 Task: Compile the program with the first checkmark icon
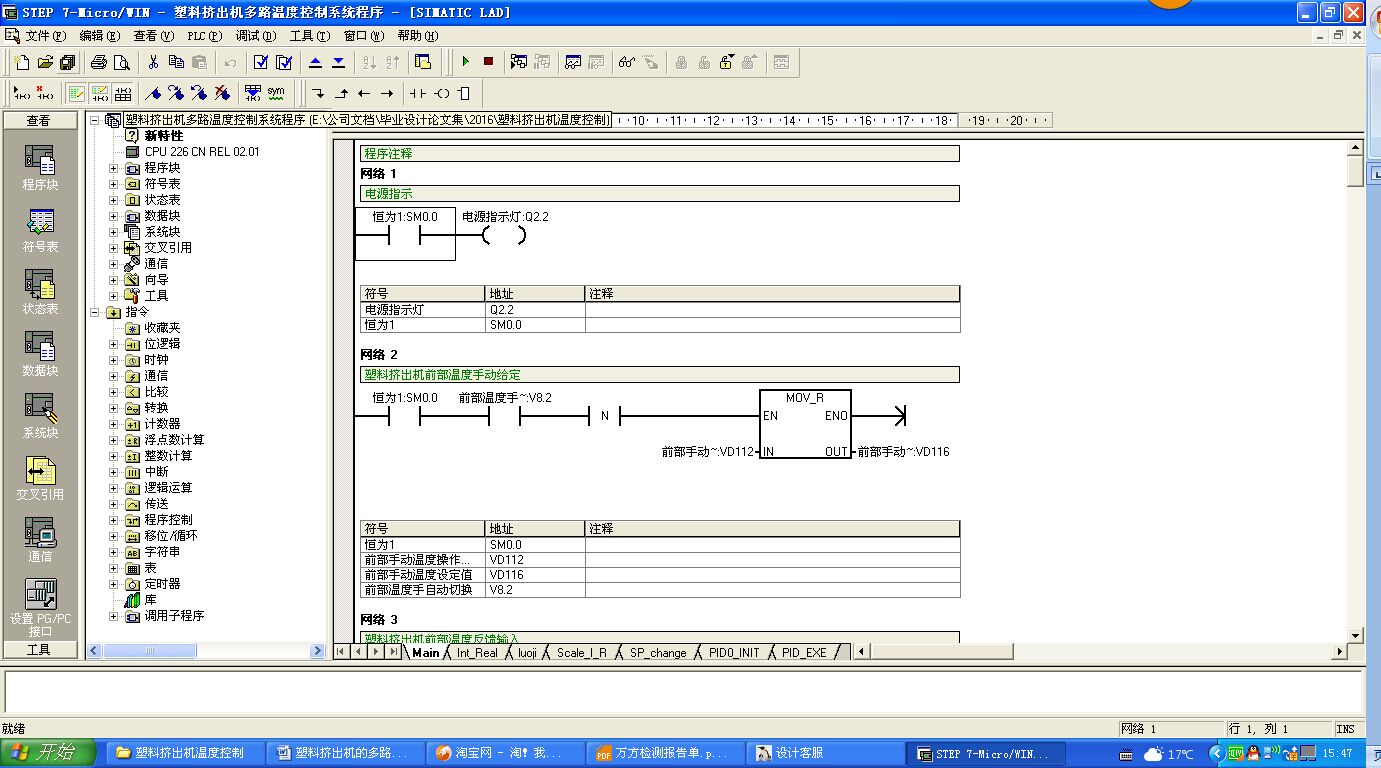(x=261, y=62)
